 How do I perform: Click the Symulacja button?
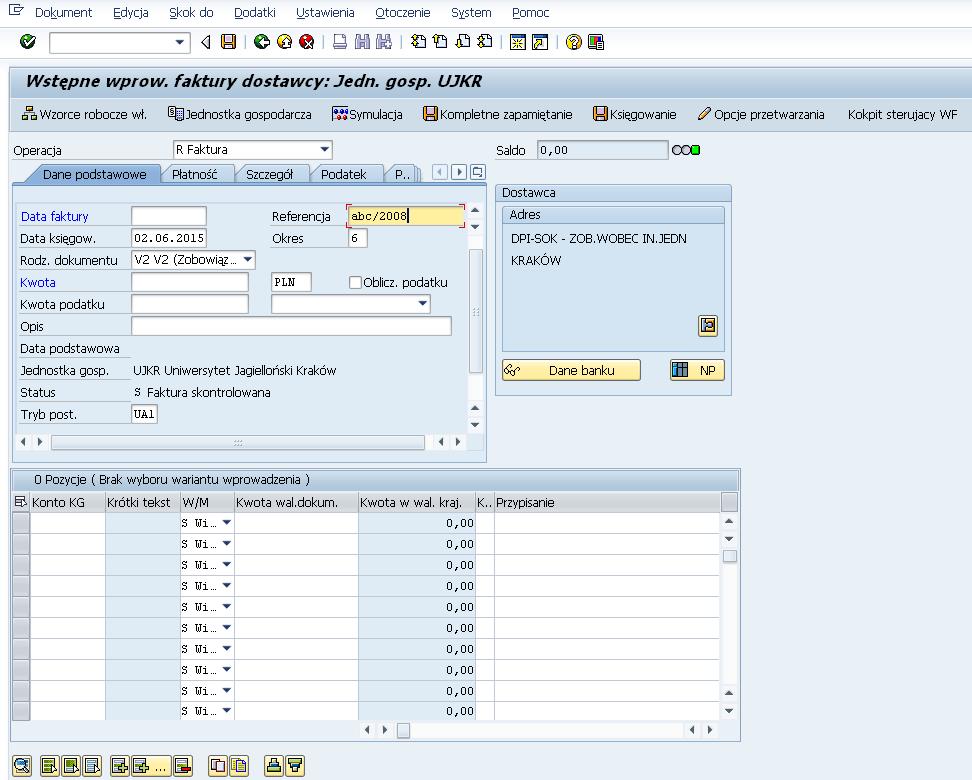tap(368, 114)
